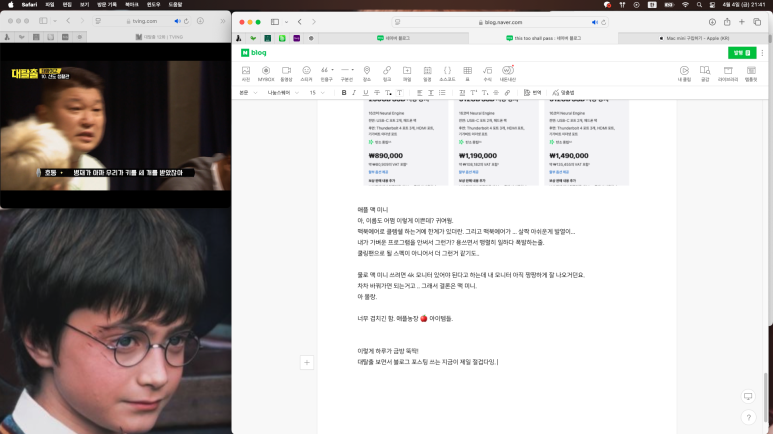Open the 나눔스퀘어 font dropdown
The image size is (773, 434).
tap(283, 93)
